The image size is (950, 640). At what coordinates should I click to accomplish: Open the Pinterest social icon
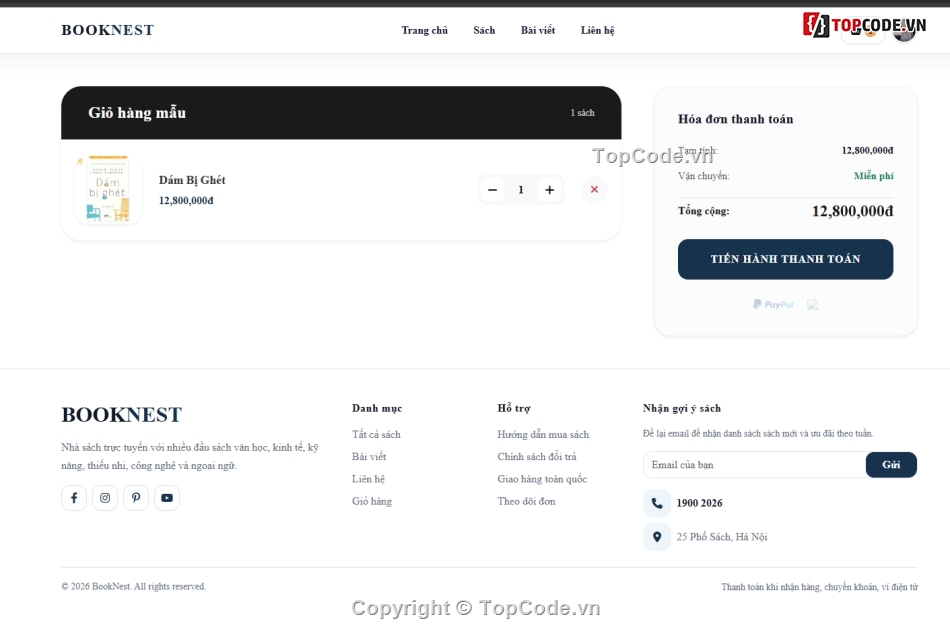(136, 498)
